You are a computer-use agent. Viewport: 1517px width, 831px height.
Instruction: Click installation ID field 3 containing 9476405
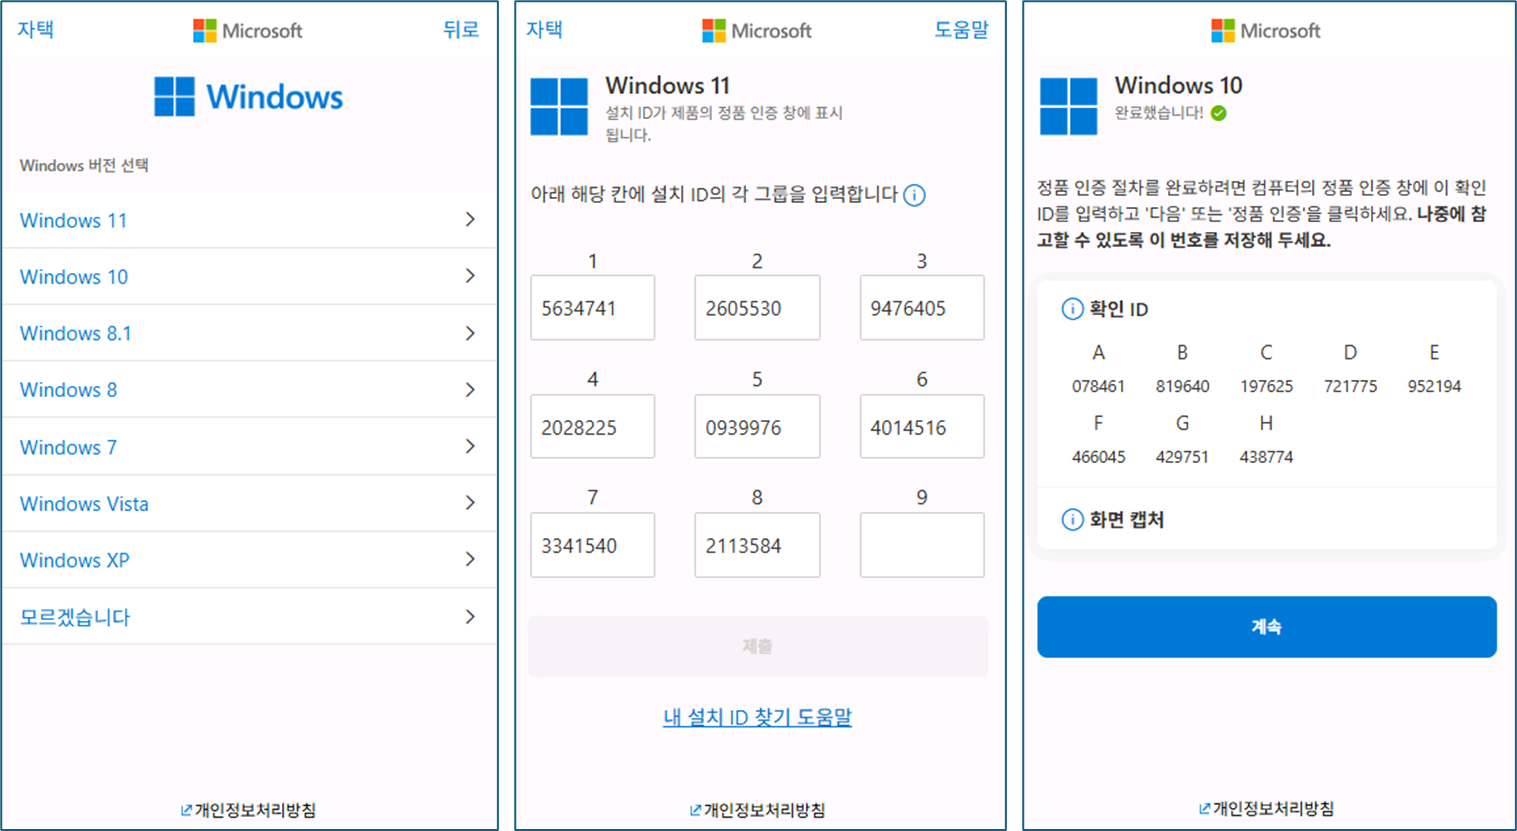(922, 308)
